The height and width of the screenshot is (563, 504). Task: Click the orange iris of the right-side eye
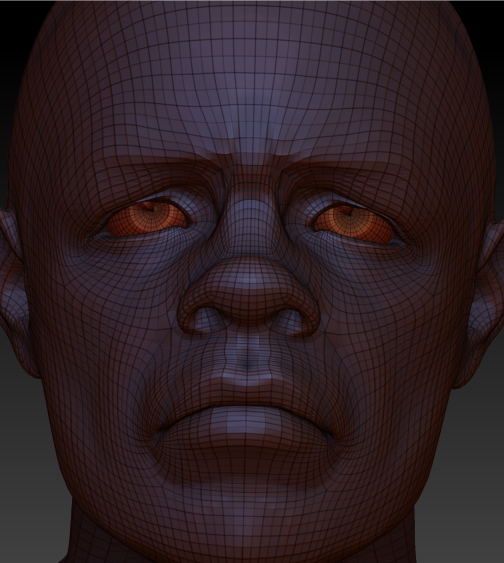click(x=354, y=221)
